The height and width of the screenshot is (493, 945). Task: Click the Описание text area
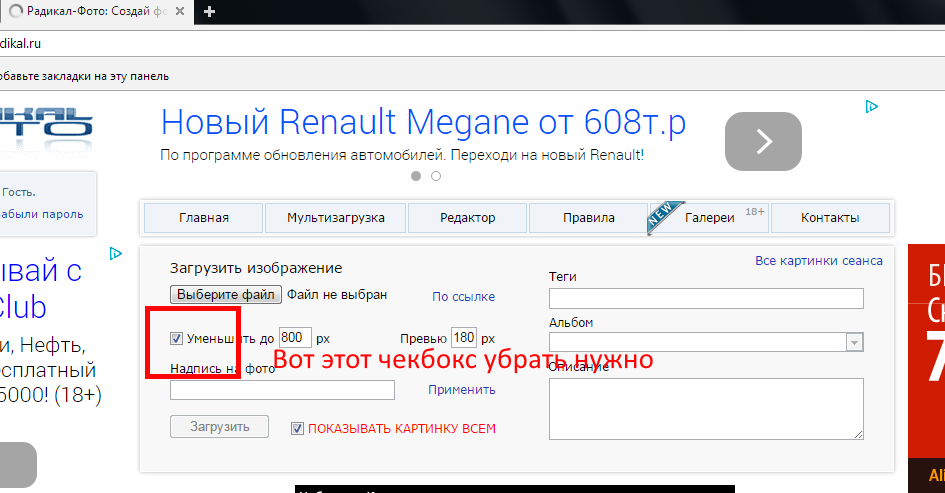706,408
